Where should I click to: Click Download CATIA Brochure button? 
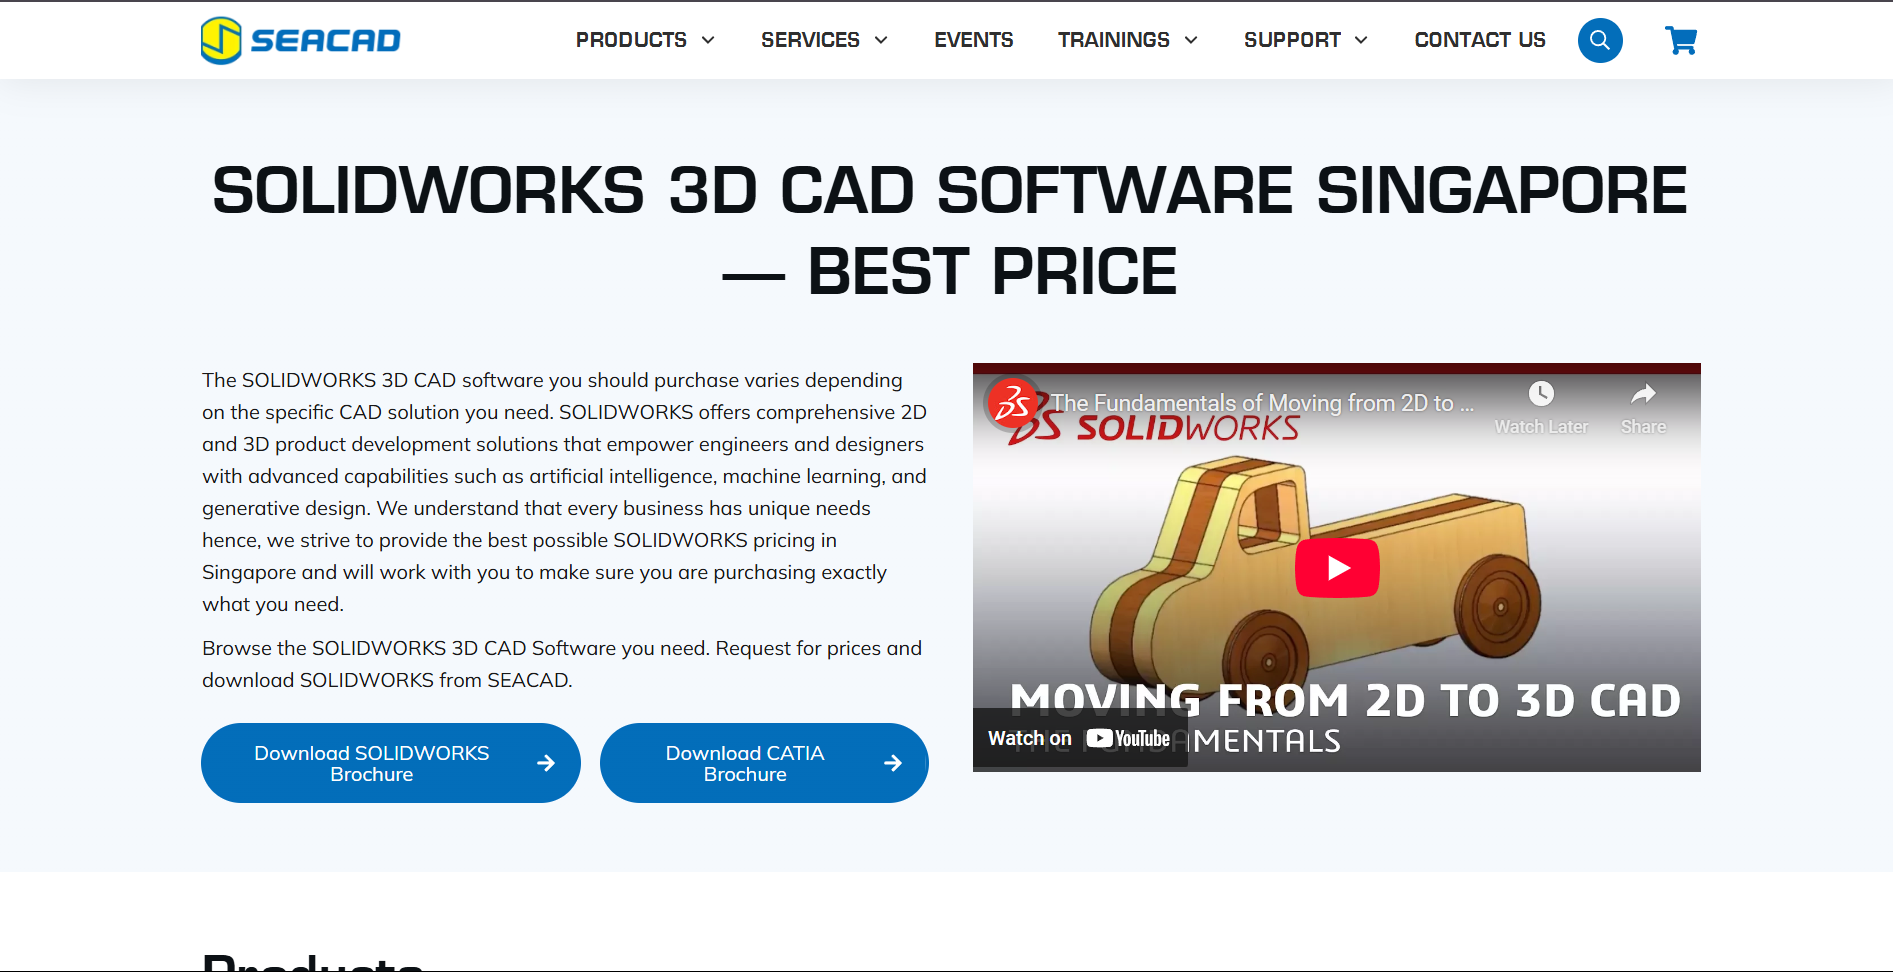tap(764, 763)
